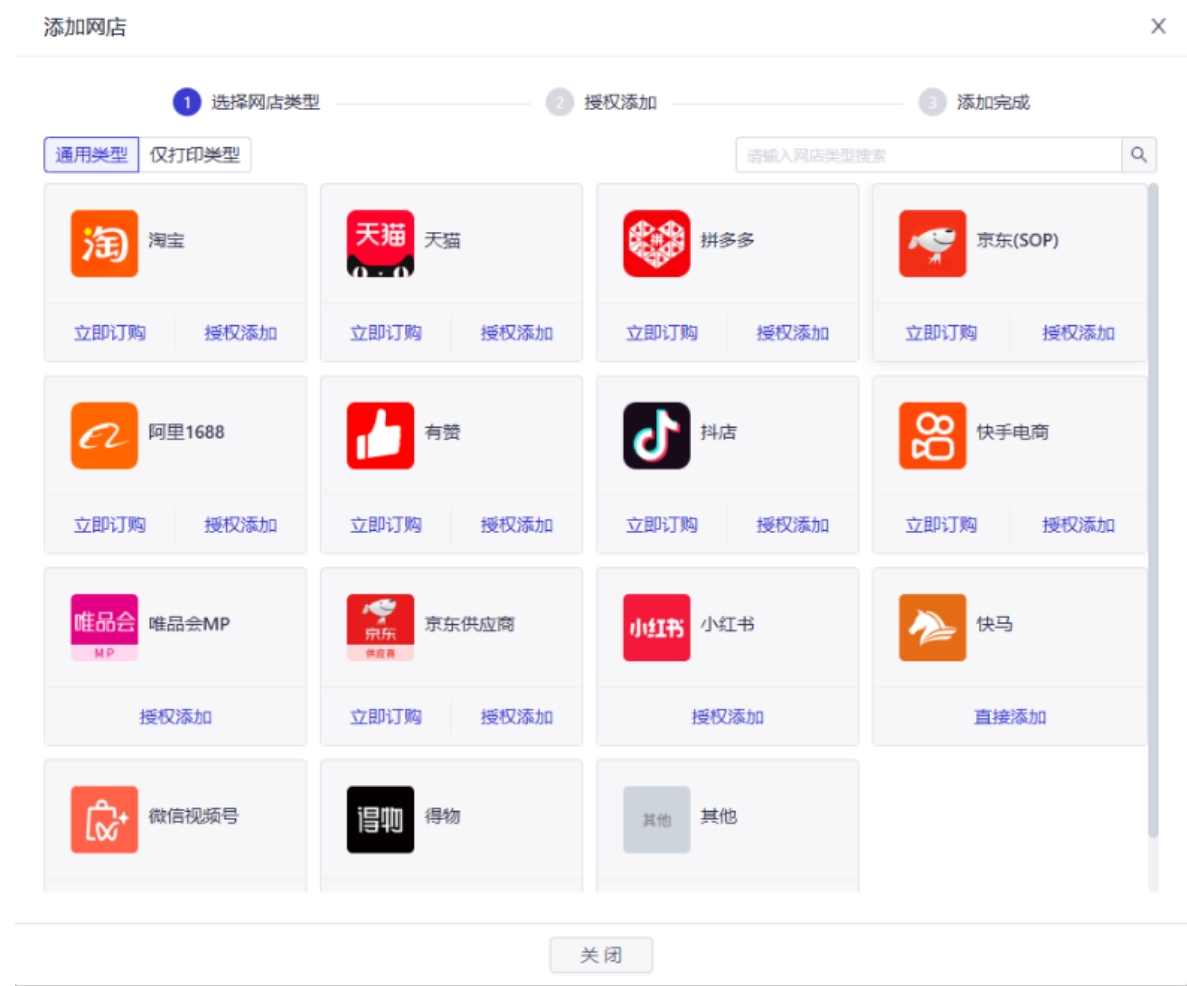The image size is (1187, 986).
Task: Click 授权添加 under 拼多多
Action: (793, 332)
